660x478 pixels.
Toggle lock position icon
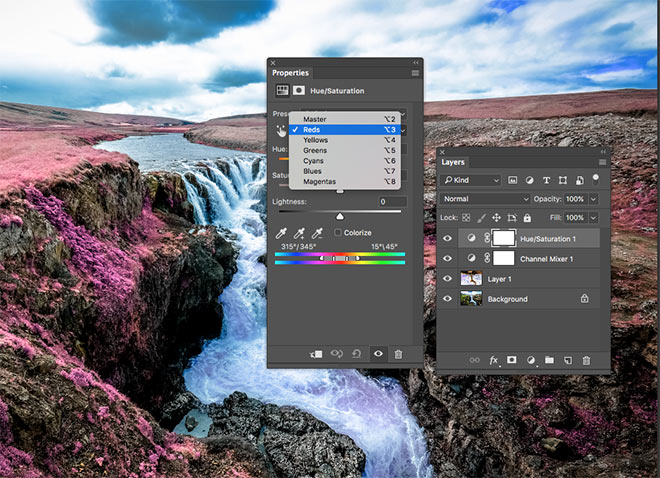496,218
